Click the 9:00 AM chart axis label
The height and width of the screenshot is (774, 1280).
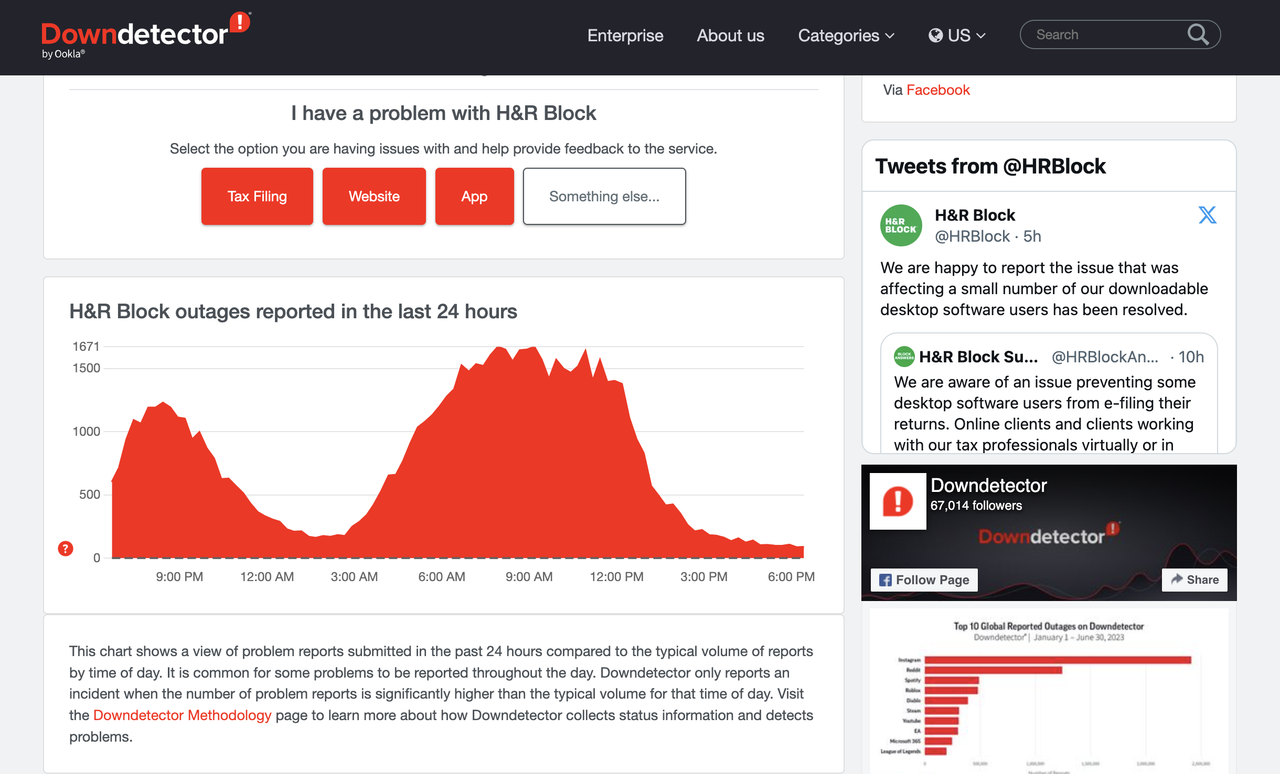tap(529, 577)
